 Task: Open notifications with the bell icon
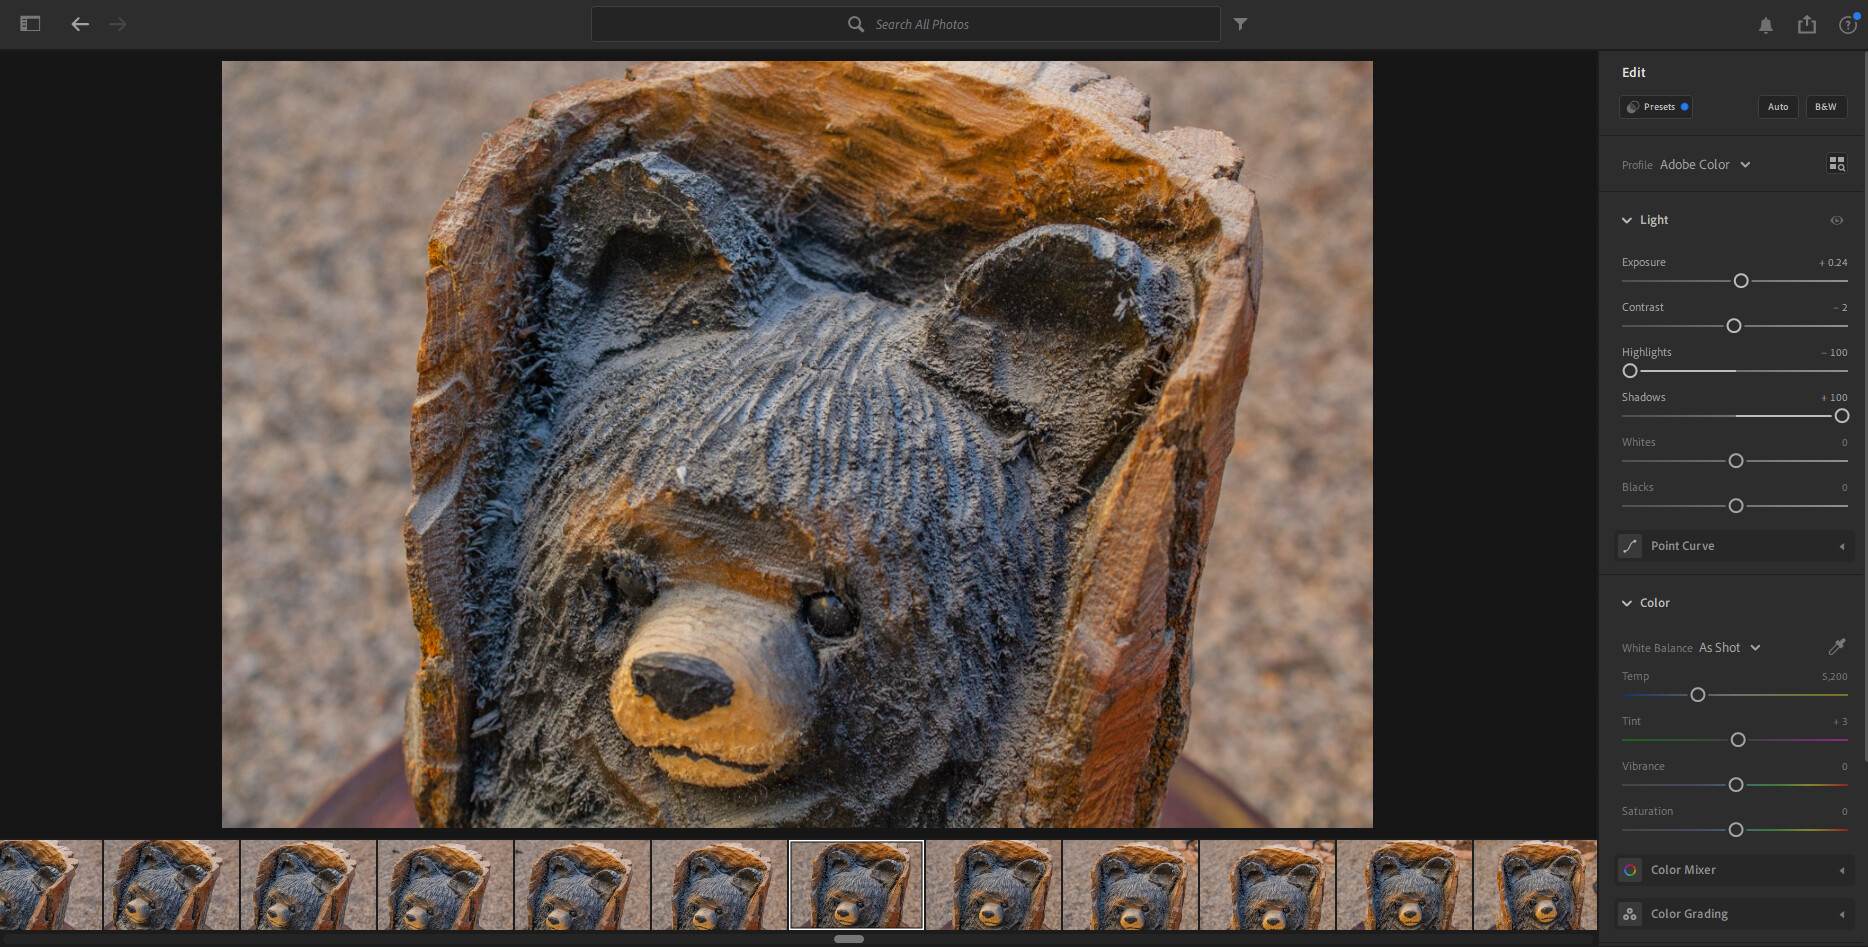(1765, 23)
